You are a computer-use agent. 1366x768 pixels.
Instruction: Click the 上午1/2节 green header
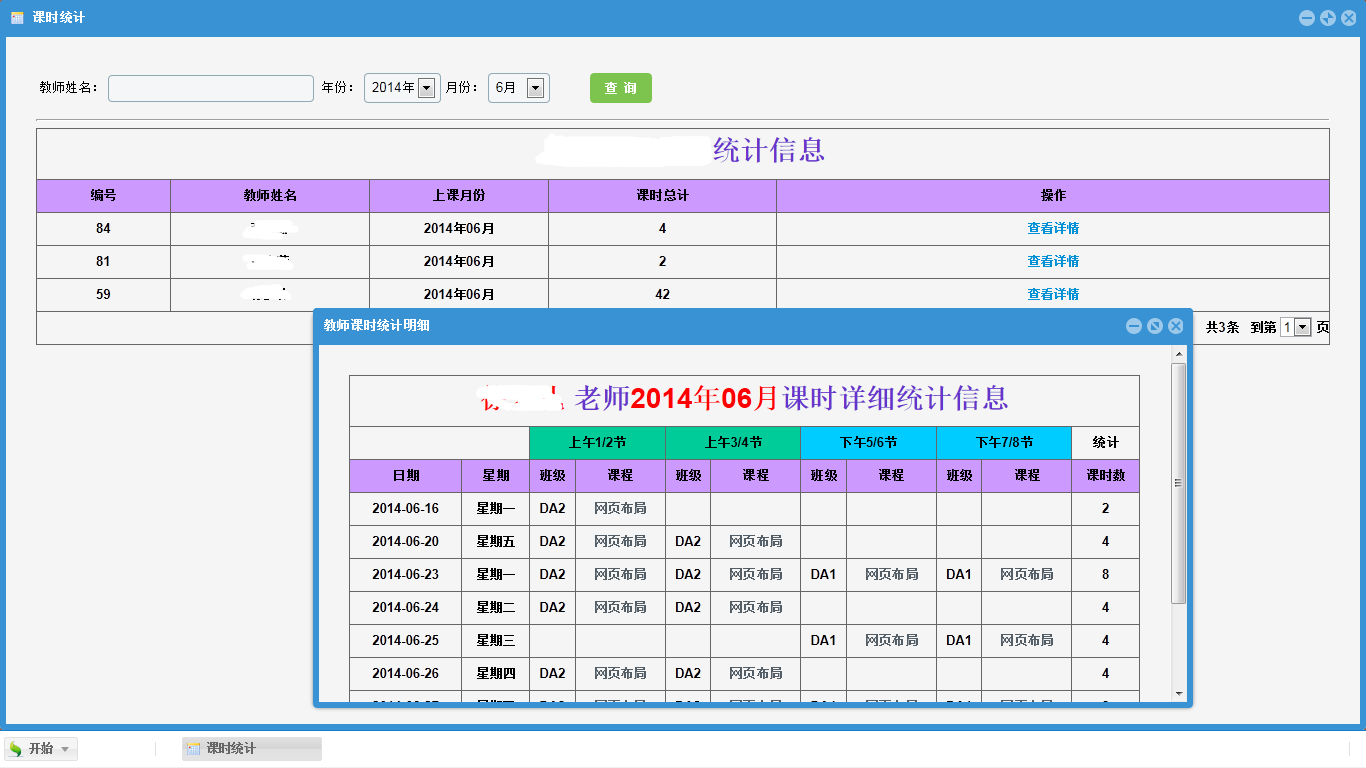pos(597,443)
